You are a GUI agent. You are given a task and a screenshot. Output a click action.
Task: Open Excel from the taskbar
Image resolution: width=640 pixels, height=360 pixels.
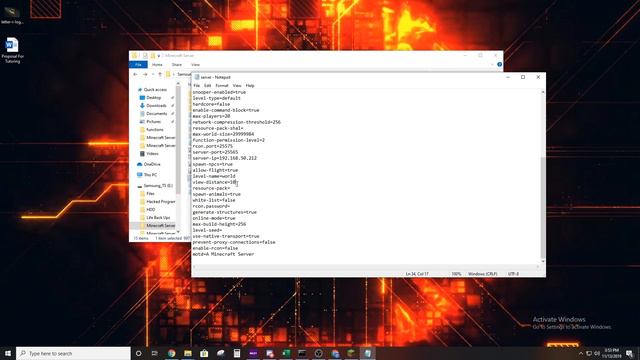tap(286, 353)
